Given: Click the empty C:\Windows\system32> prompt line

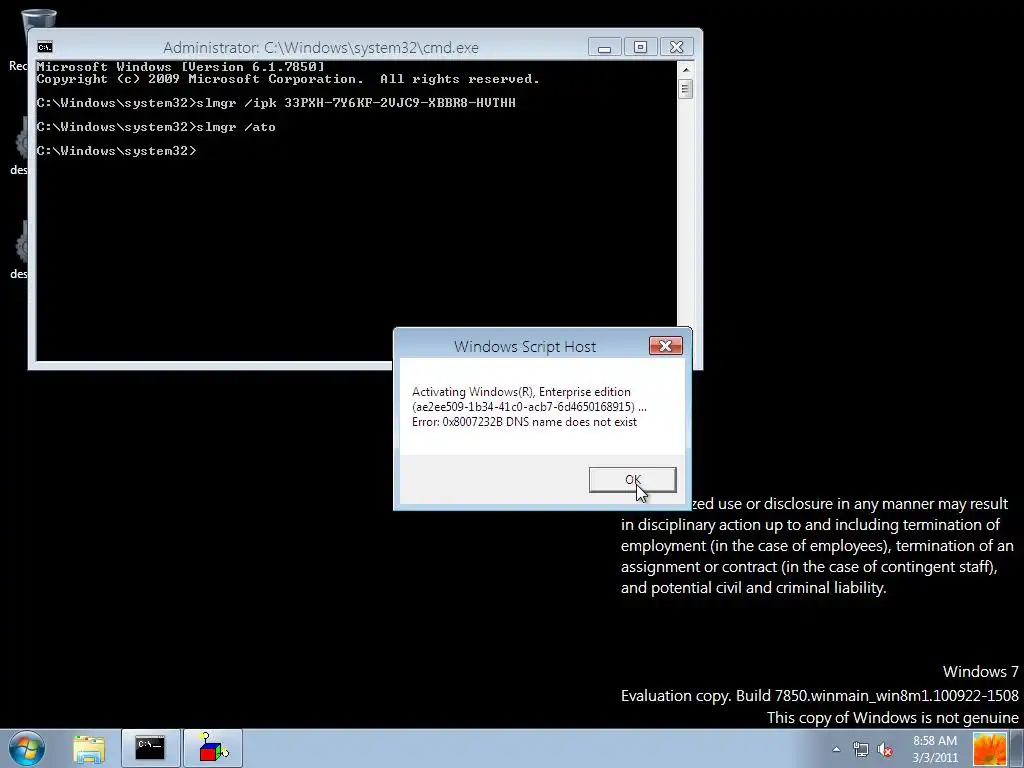Looking at the screenshot, I should (116, 151).
